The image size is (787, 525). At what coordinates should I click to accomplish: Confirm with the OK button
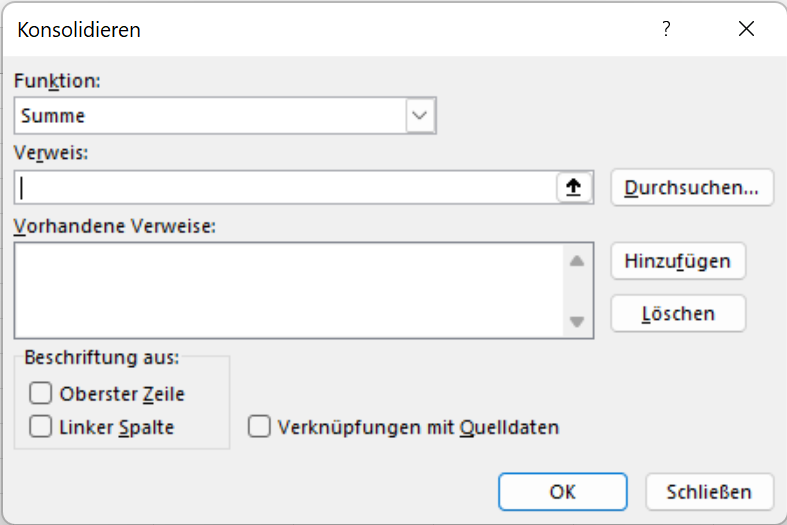[562, 492]
